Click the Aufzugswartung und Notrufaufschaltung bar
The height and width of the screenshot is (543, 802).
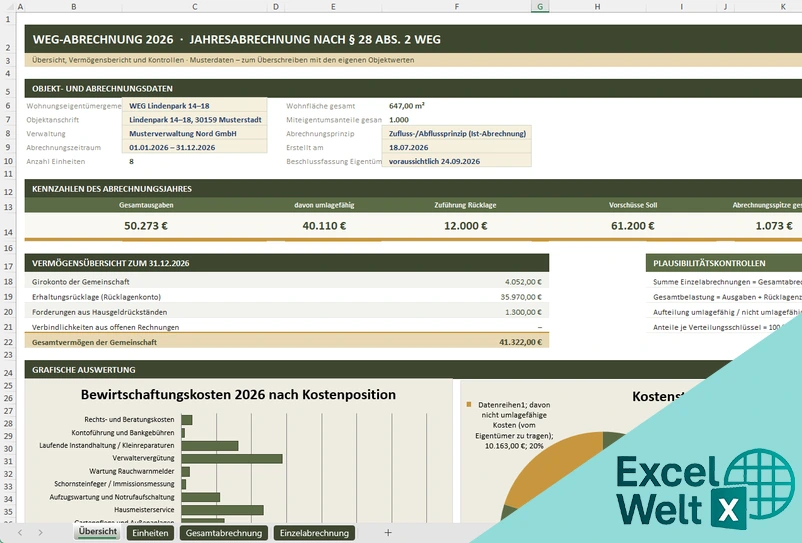200,497
